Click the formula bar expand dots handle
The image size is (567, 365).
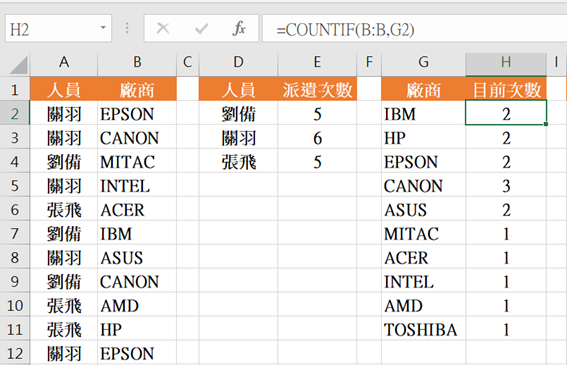[127, 28]
